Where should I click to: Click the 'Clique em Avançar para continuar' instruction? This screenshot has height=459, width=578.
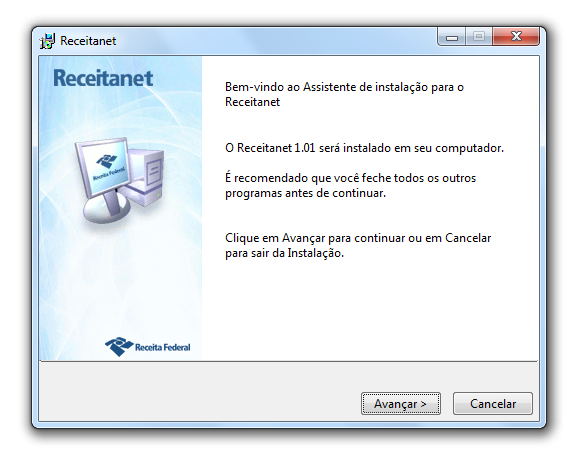(x=358, y=246)
